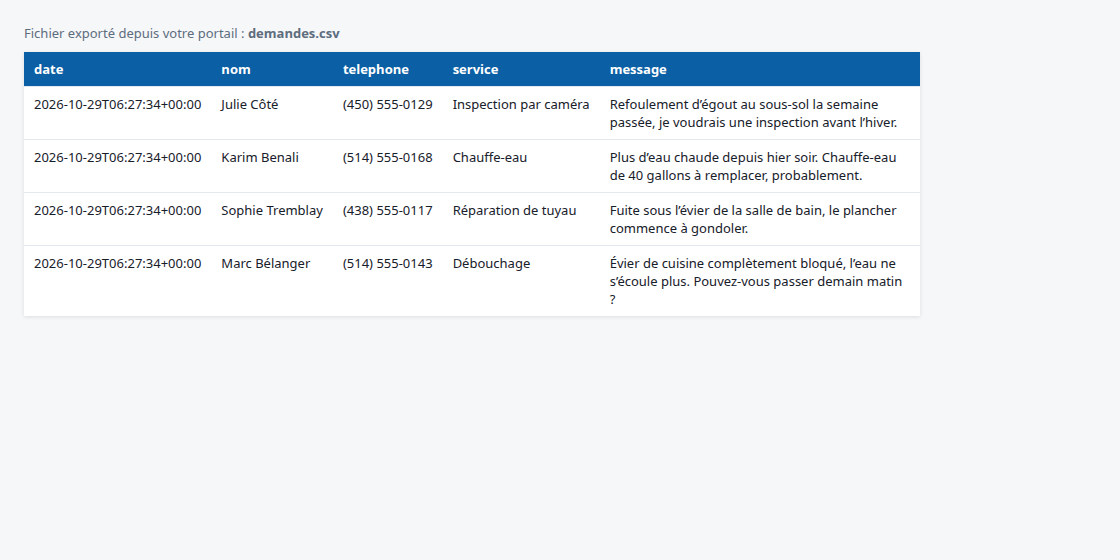
Task: Click phone number (514) 555-0143
Action: 387,264
